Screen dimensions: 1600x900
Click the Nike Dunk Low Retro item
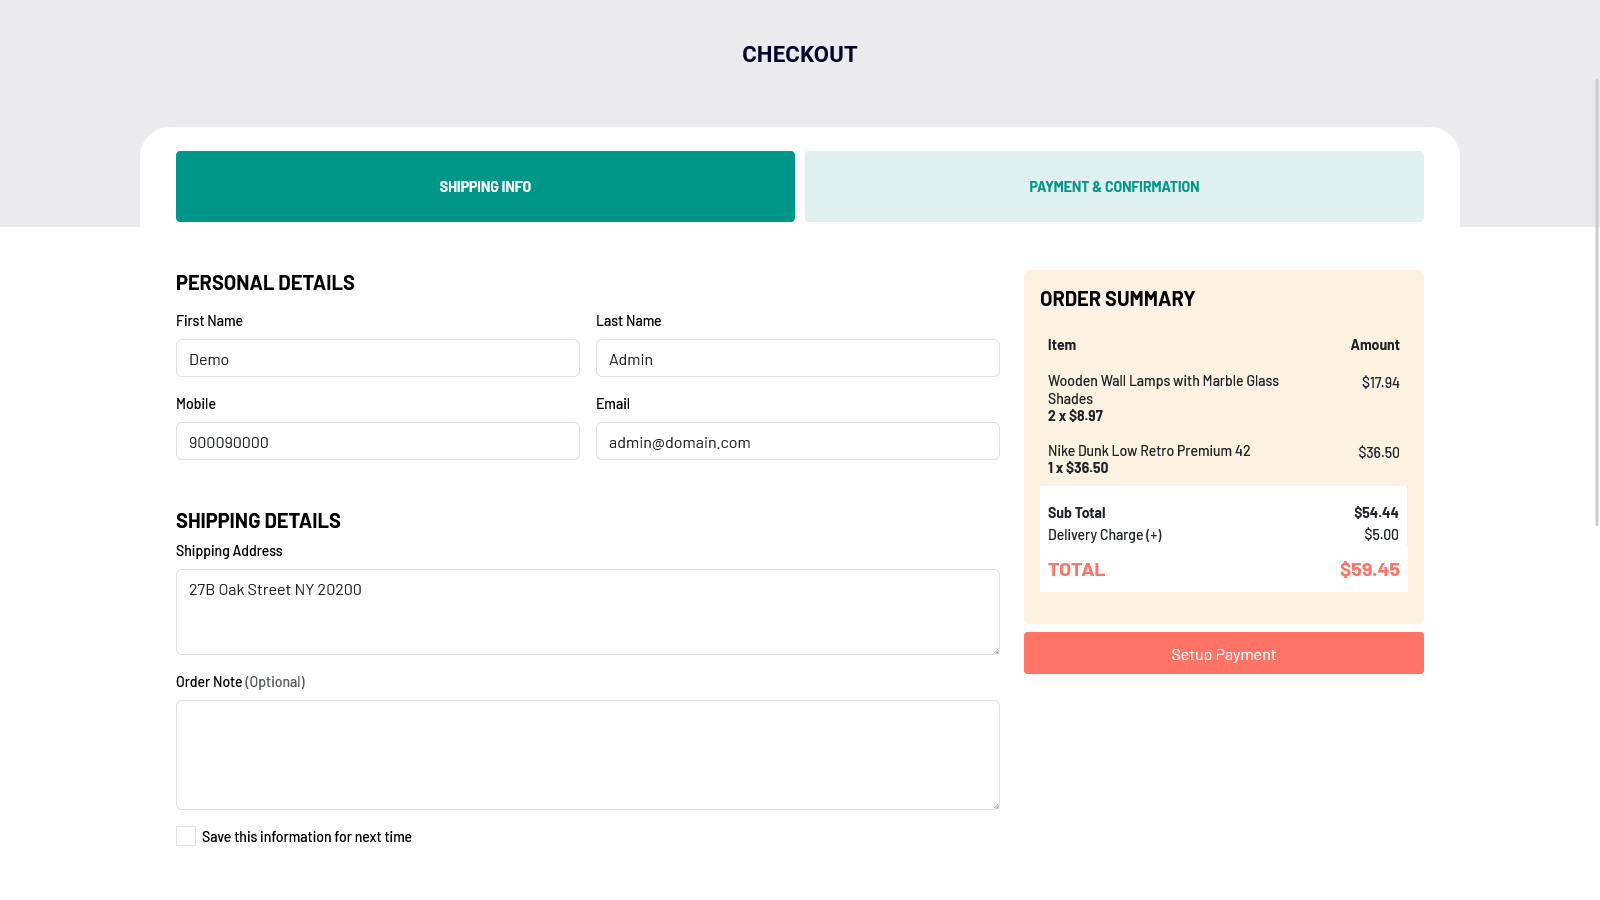pos(1148,458)
